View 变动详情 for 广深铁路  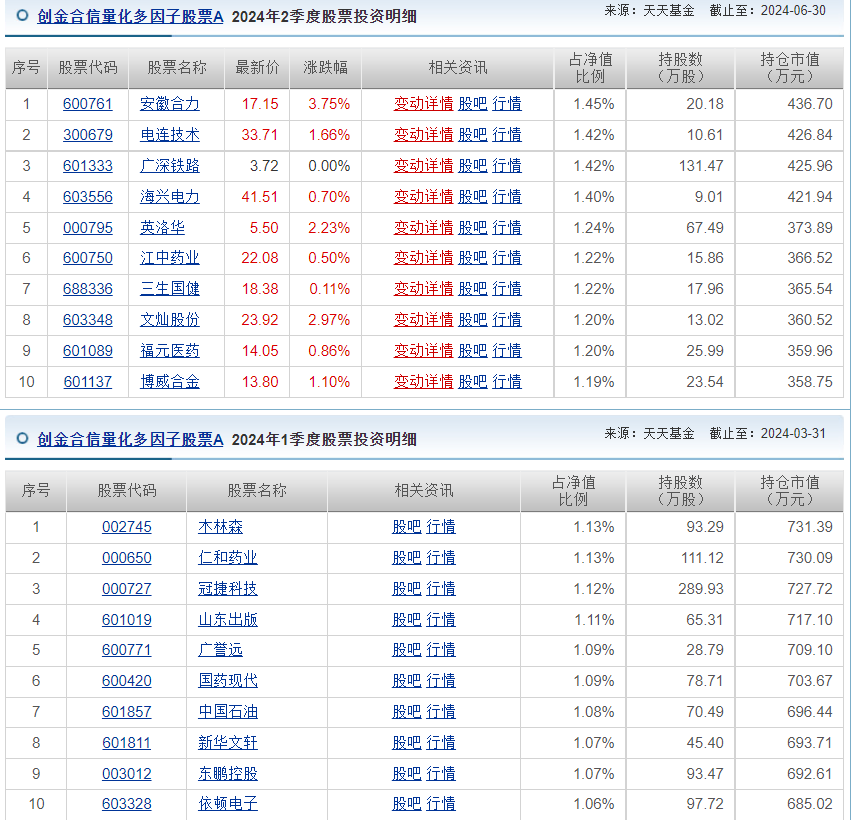[423, 166]
